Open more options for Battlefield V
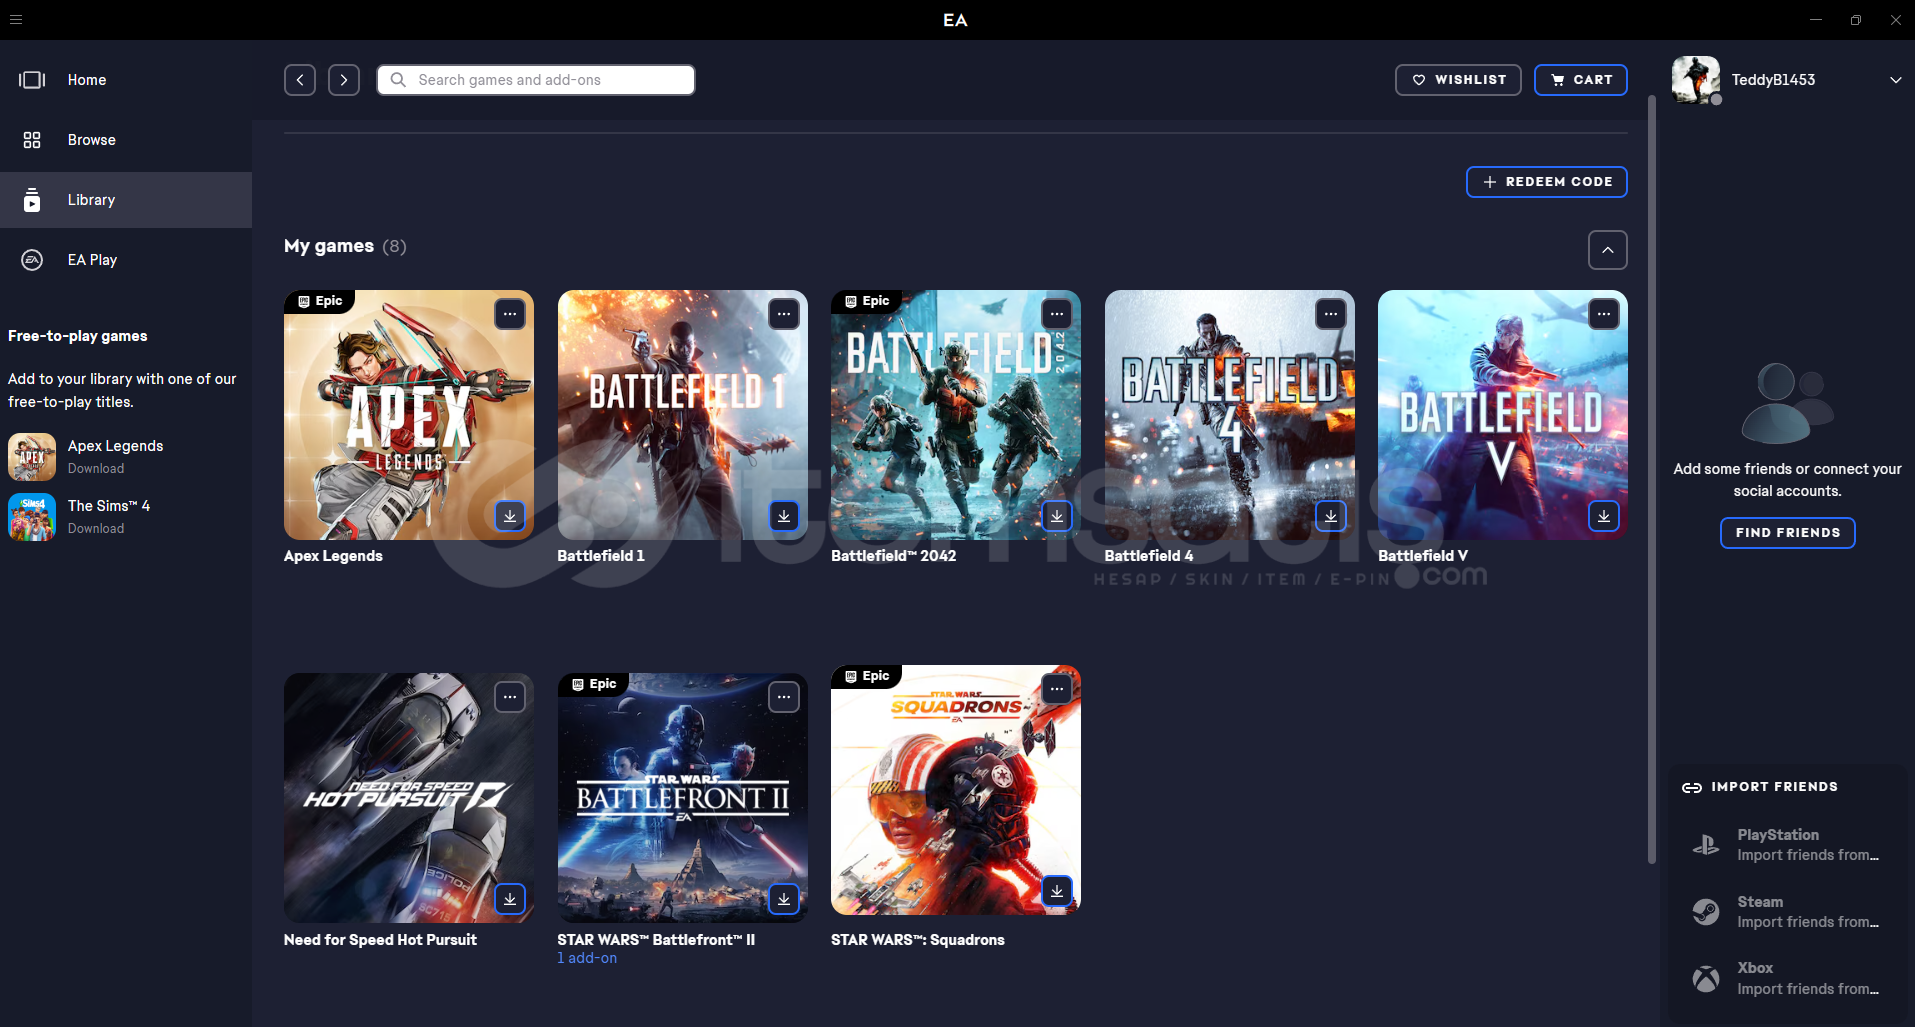The height and width of the screenshot is (1027, 1915). point(1604,314)
